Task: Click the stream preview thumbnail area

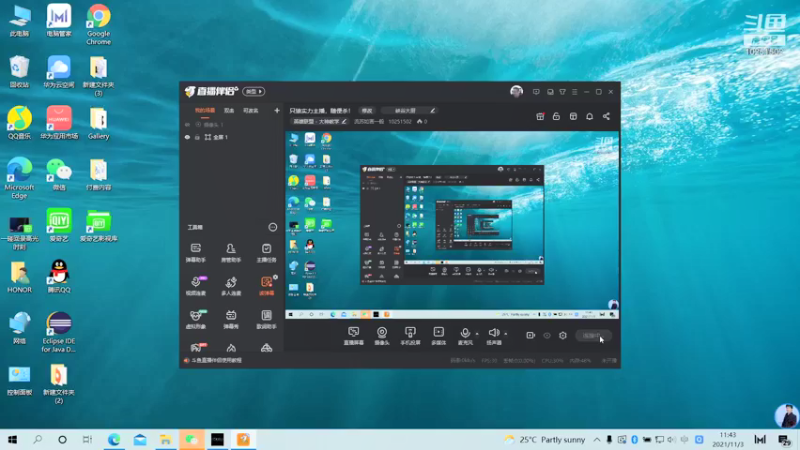Action: point(452,226)
